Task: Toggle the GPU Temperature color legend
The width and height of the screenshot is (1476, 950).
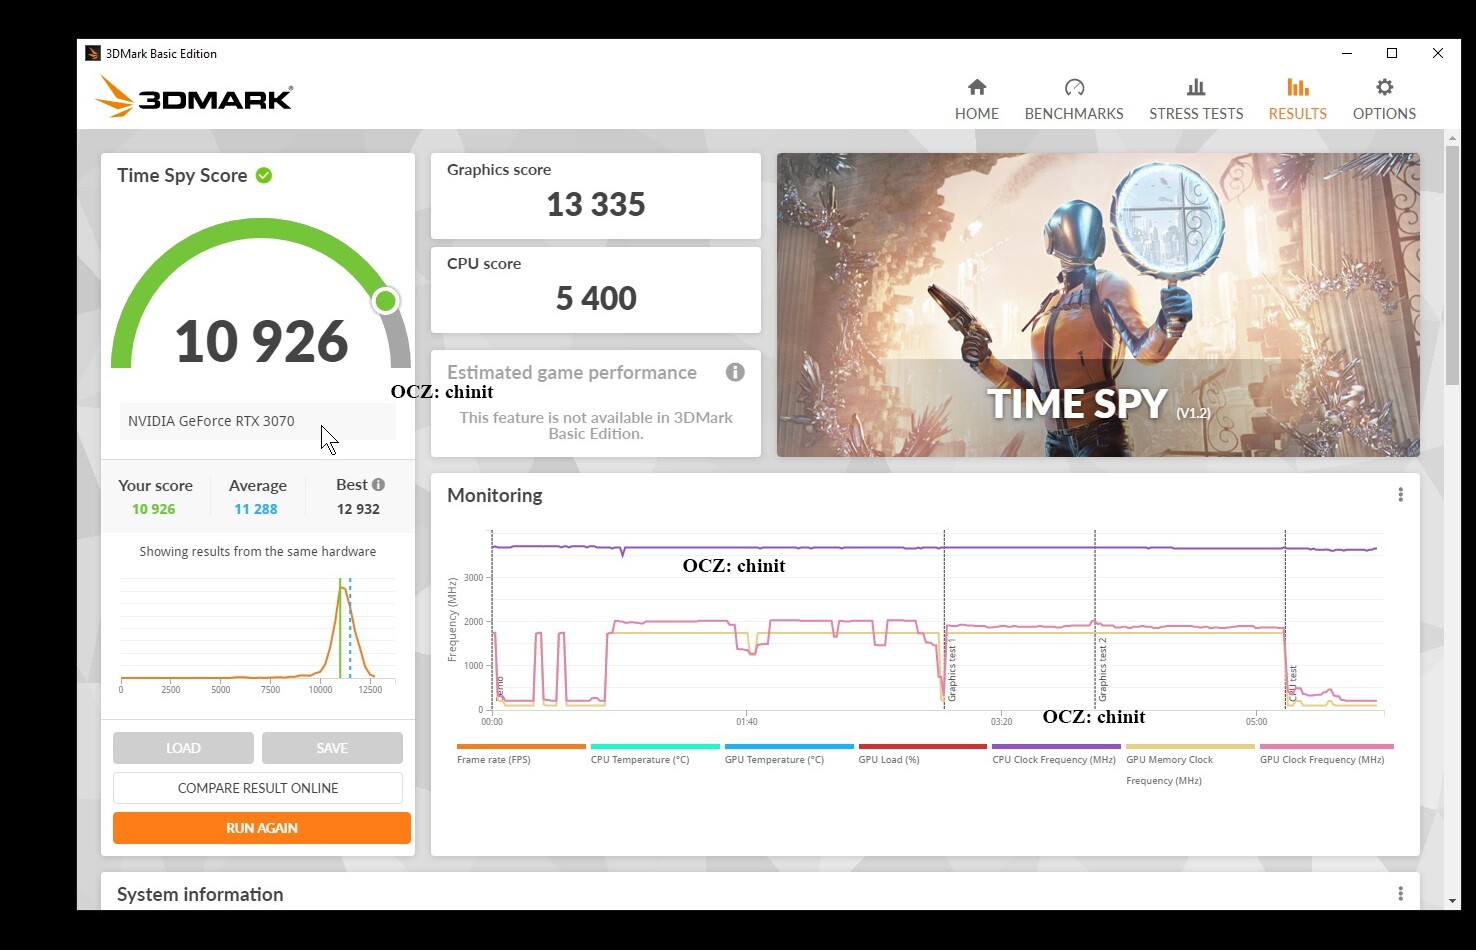Action: [788, 747]
